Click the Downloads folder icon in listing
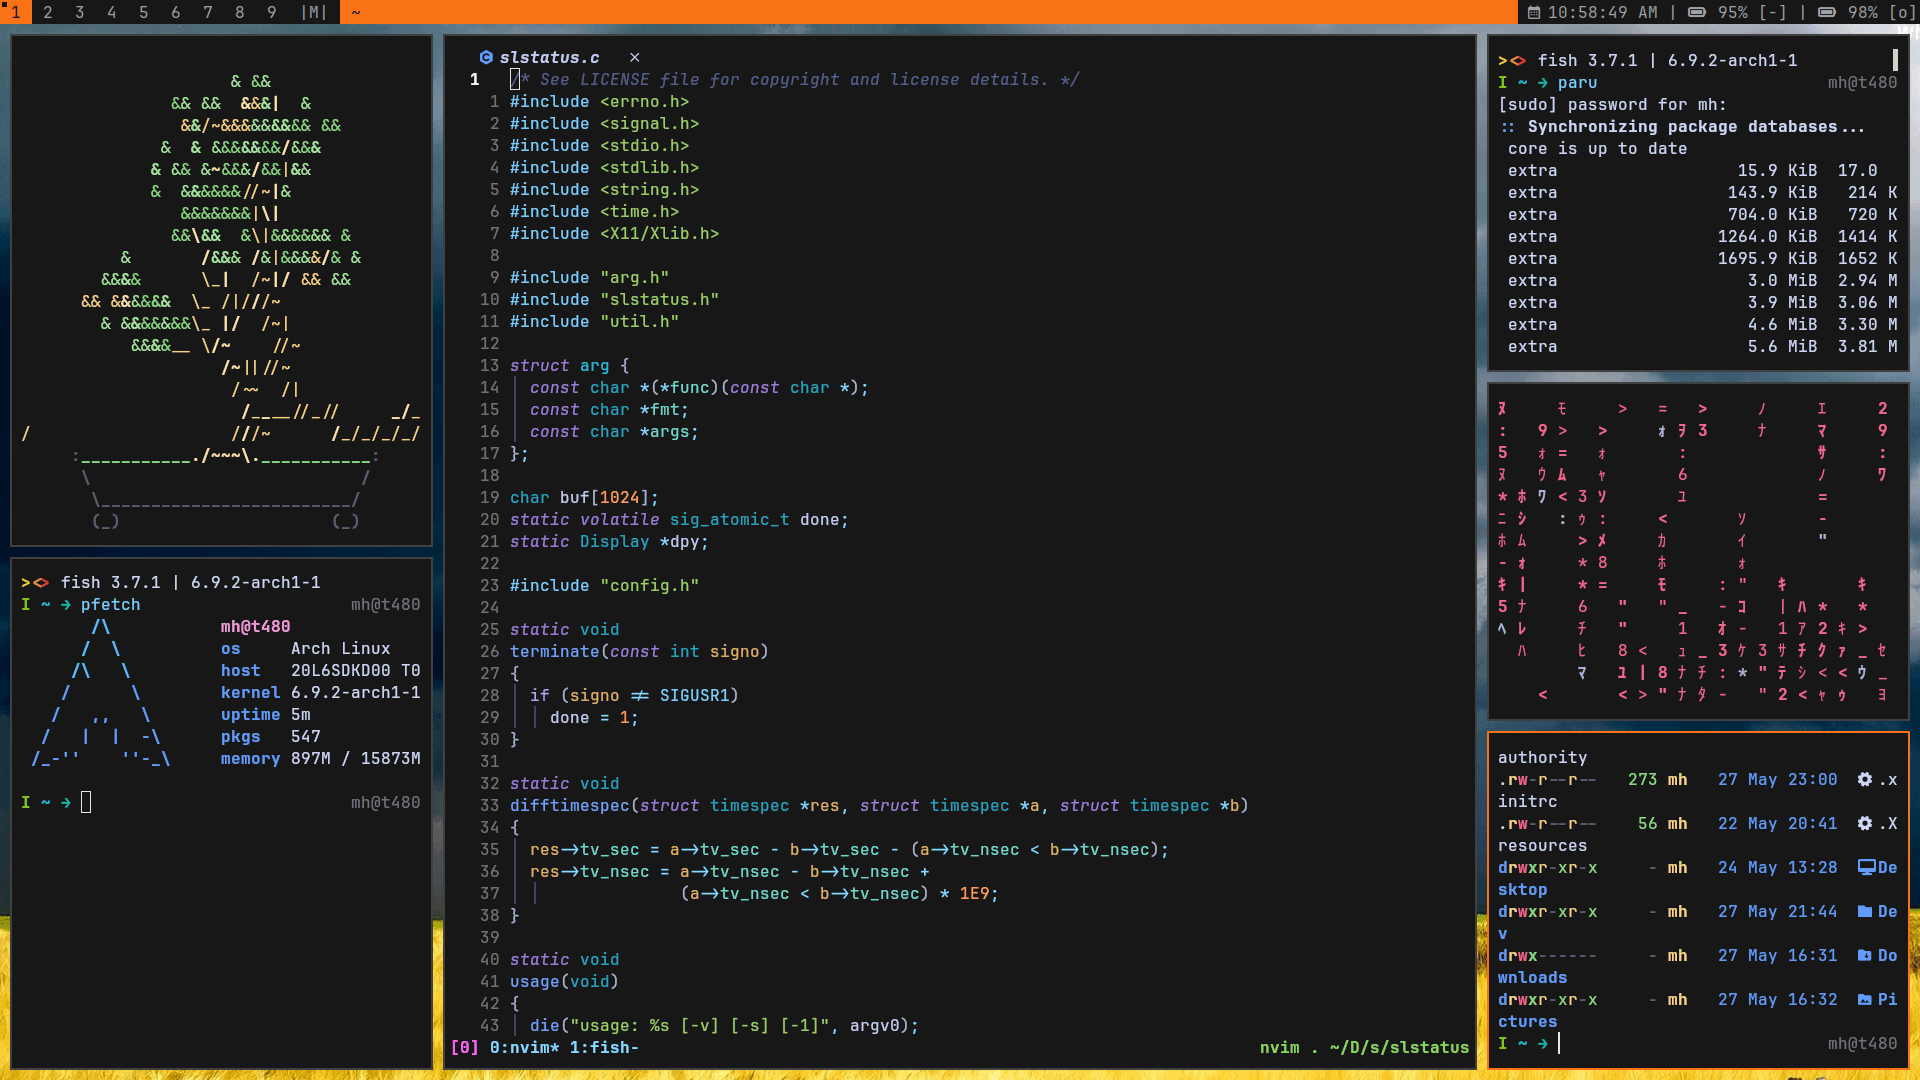The image size is (1920, 1080). [1865, 955]
